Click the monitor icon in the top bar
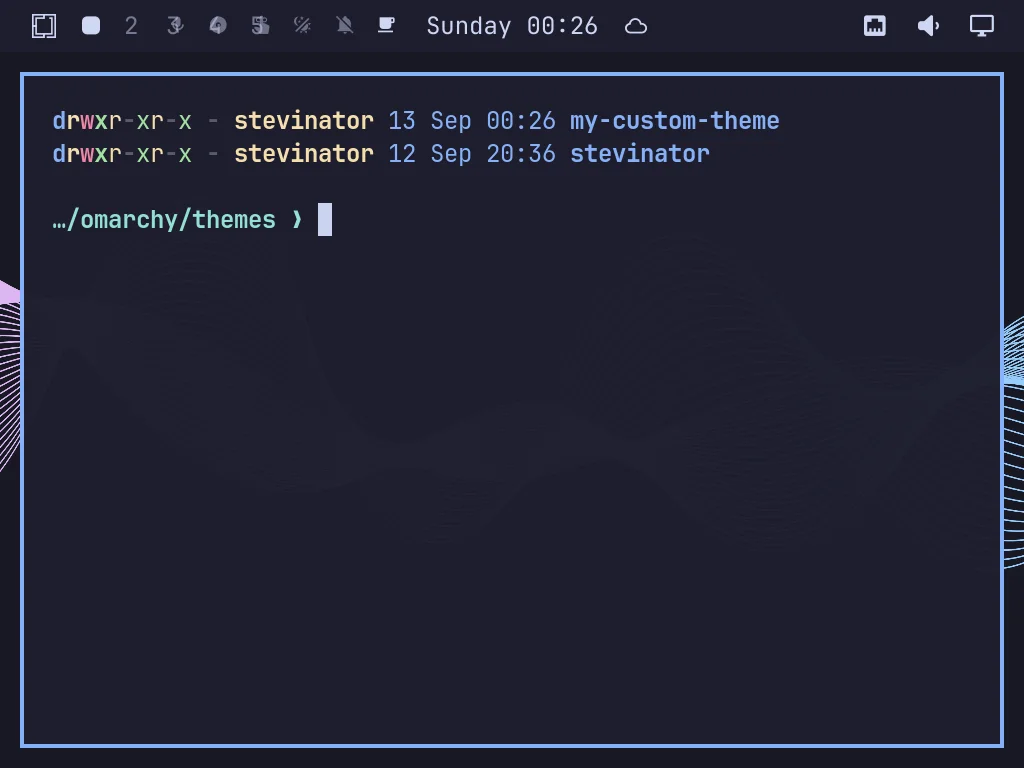This screenshot has height=768, width=1024. pos(982,26)
